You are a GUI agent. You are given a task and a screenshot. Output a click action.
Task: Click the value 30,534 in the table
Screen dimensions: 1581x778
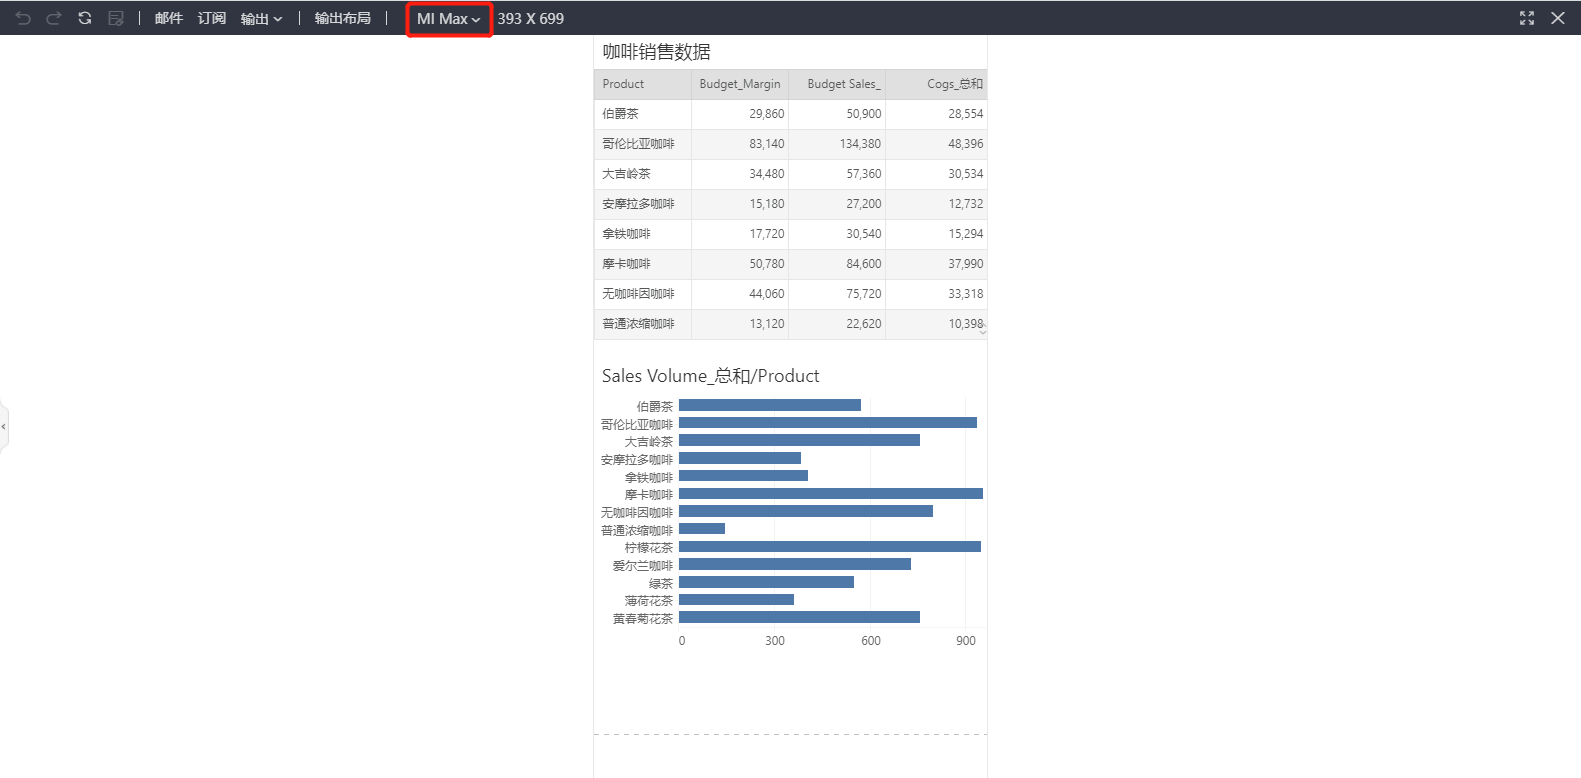(966, 174)
